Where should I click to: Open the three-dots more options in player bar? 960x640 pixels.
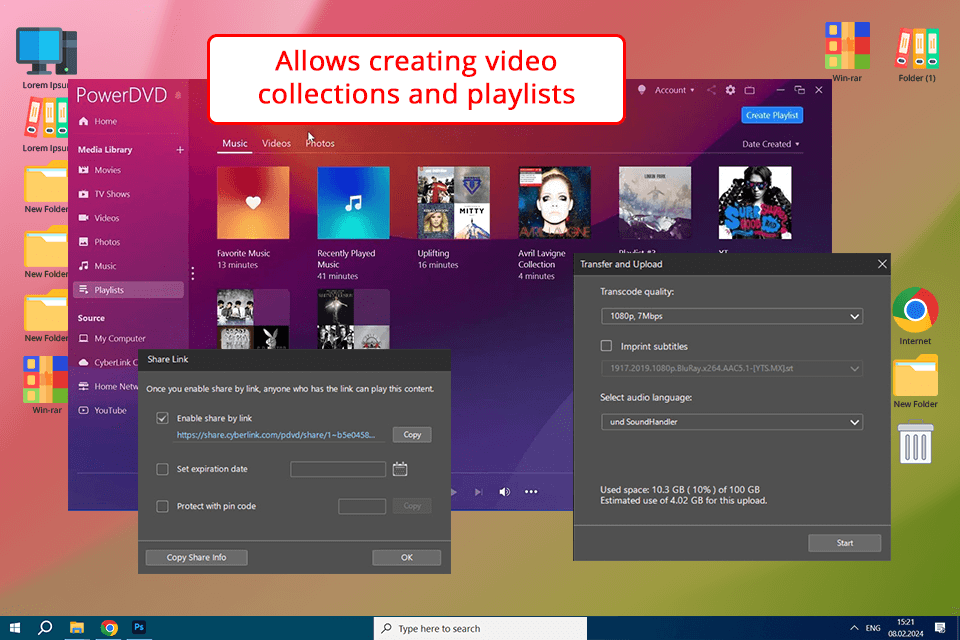coord(531,492)
